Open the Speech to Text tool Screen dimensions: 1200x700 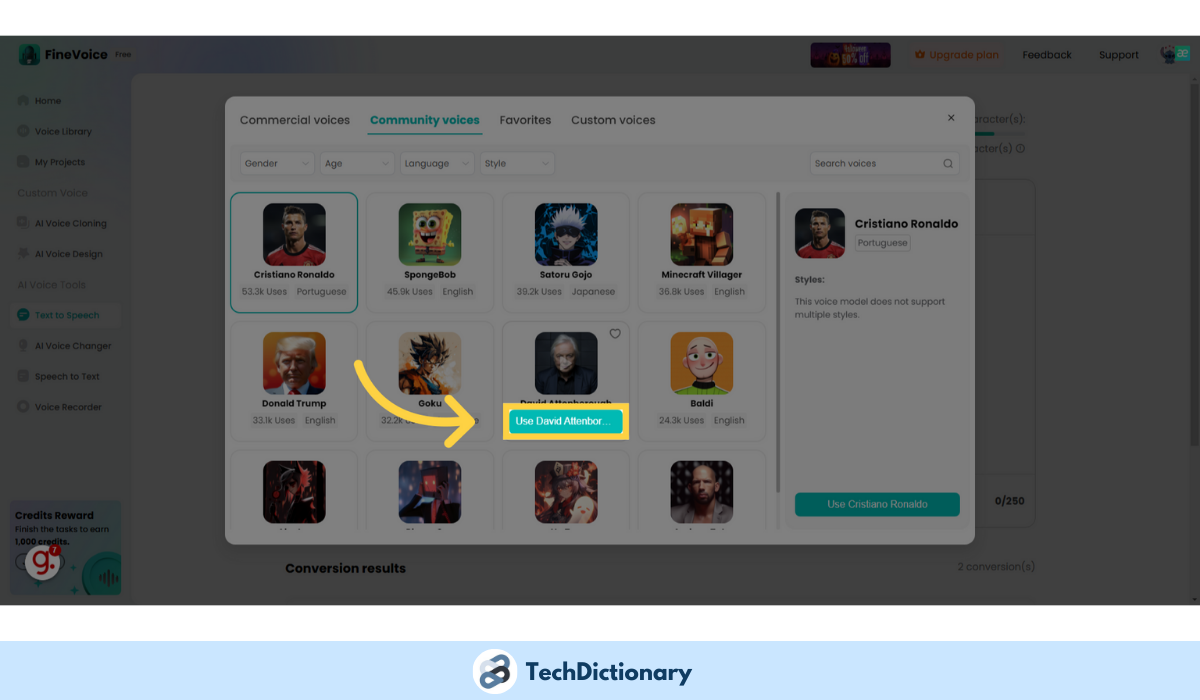pos(59,377)
